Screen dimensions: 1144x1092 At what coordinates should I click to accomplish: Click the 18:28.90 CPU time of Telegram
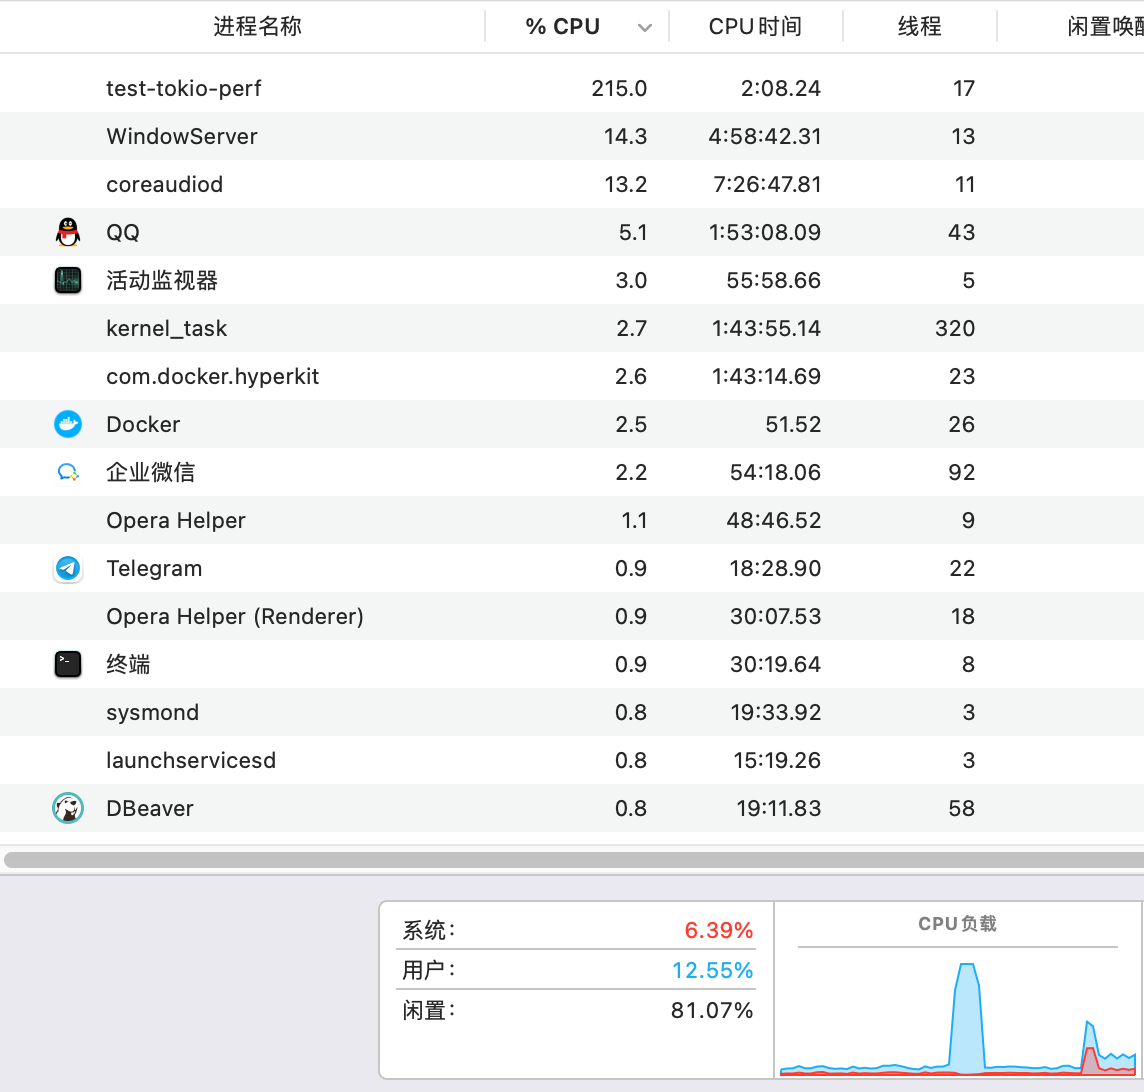tap(776, 568)
